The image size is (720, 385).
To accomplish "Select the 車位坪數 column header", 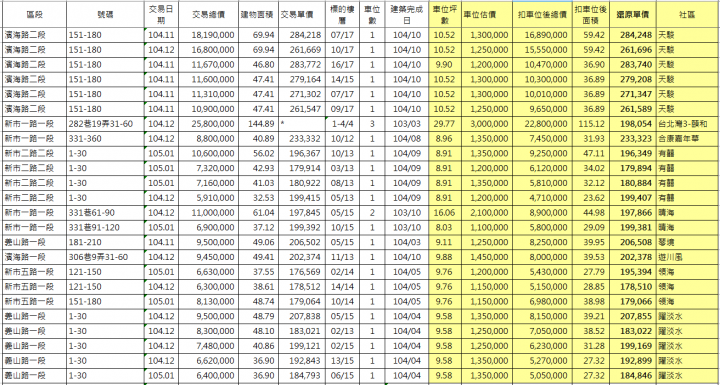I will point(444,15).
